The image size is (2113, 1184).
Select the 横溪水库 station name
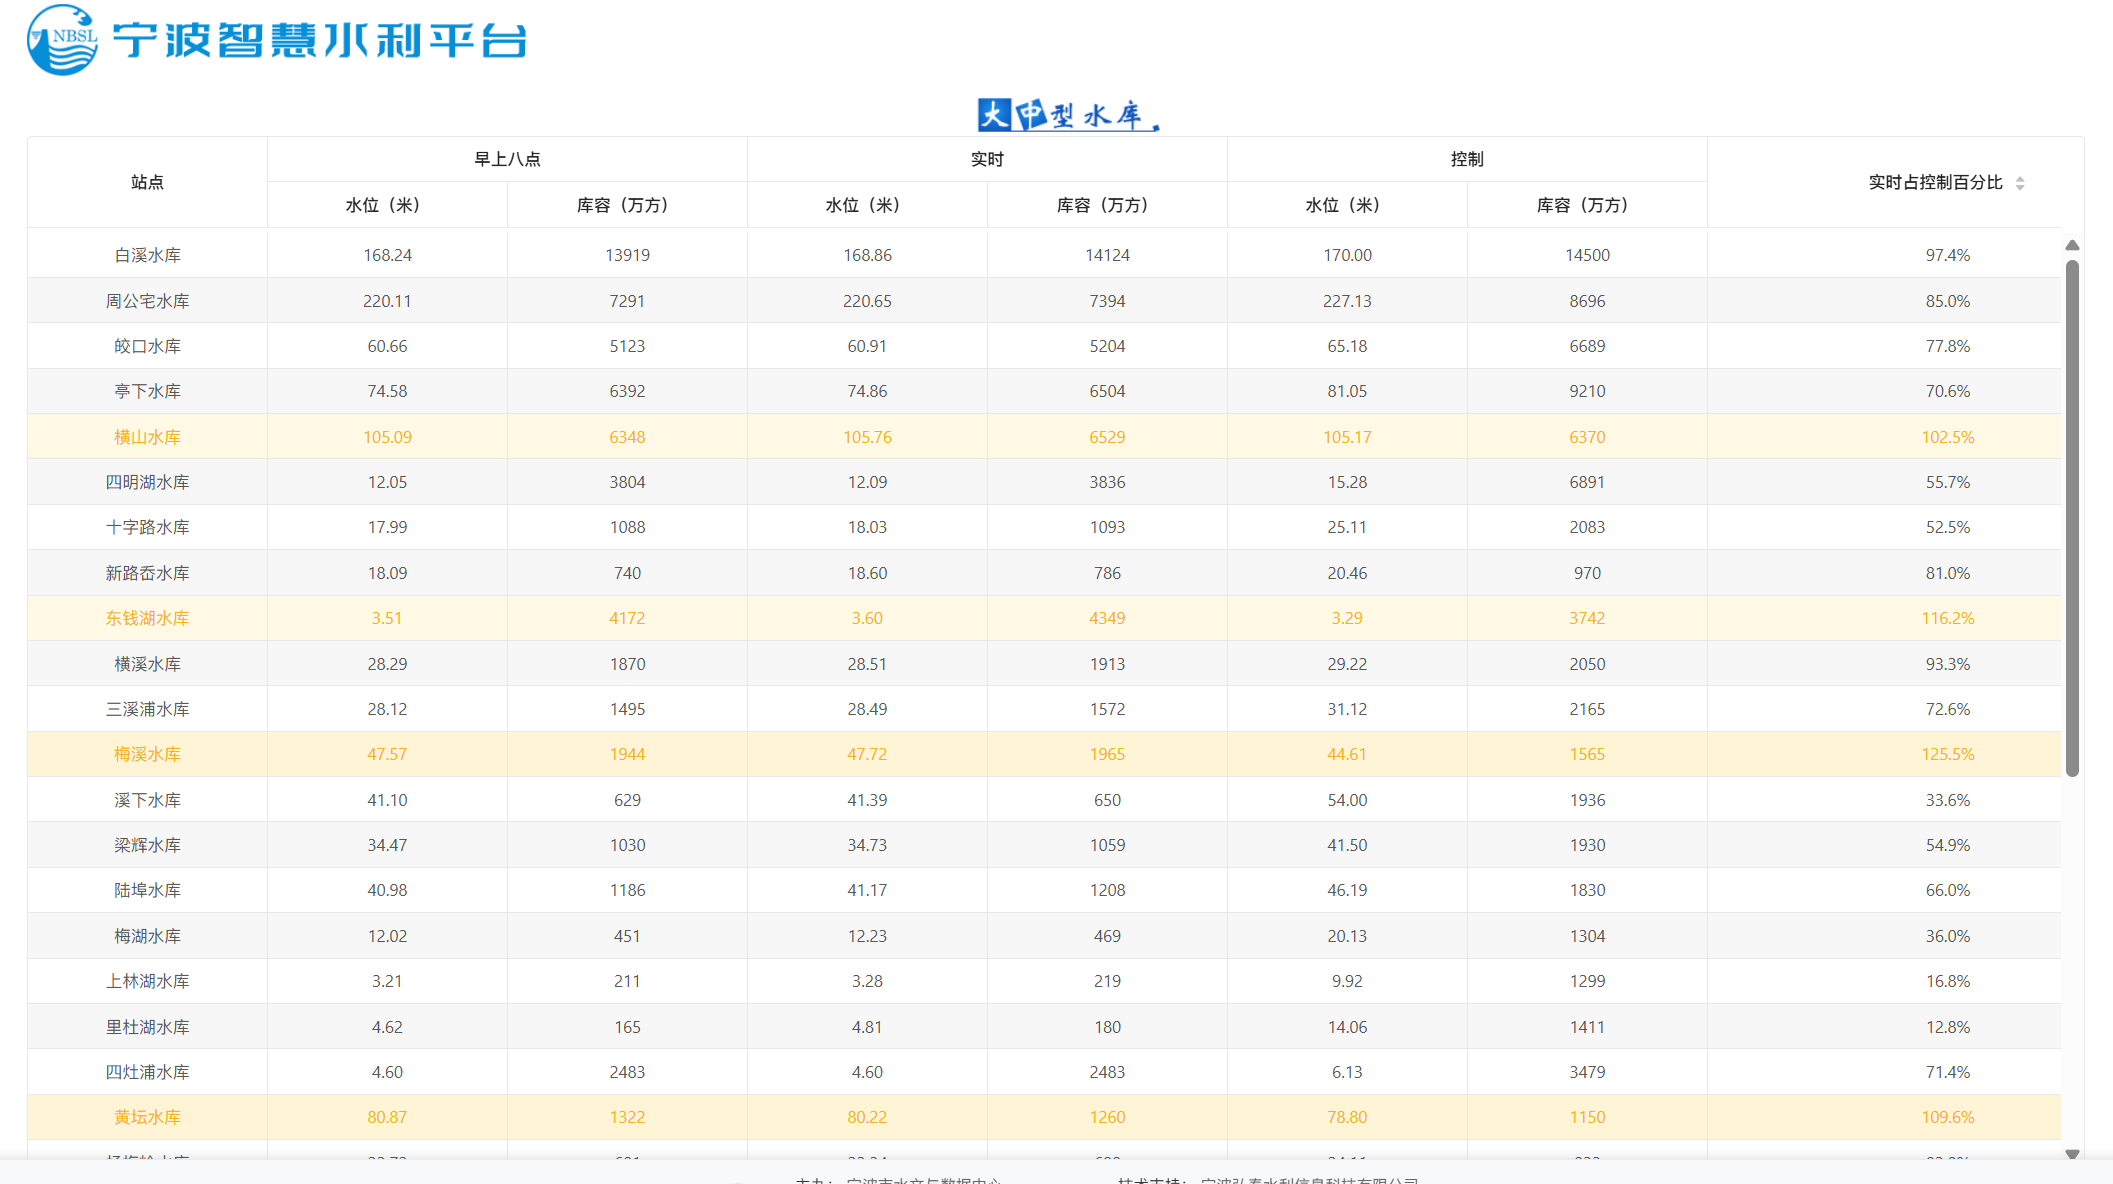(x=147, y=664)
